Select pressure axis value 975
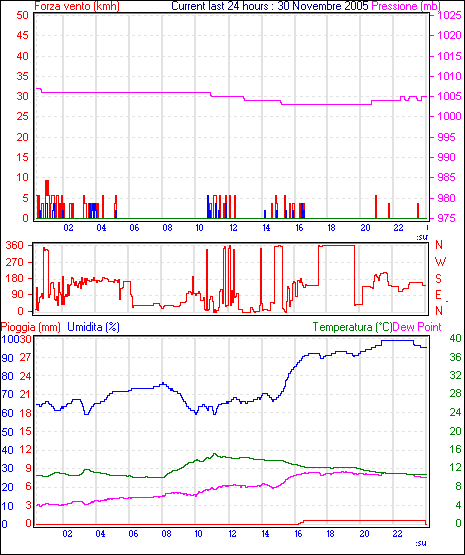This screenshot has width=465, height=555. tap(447, 218)
